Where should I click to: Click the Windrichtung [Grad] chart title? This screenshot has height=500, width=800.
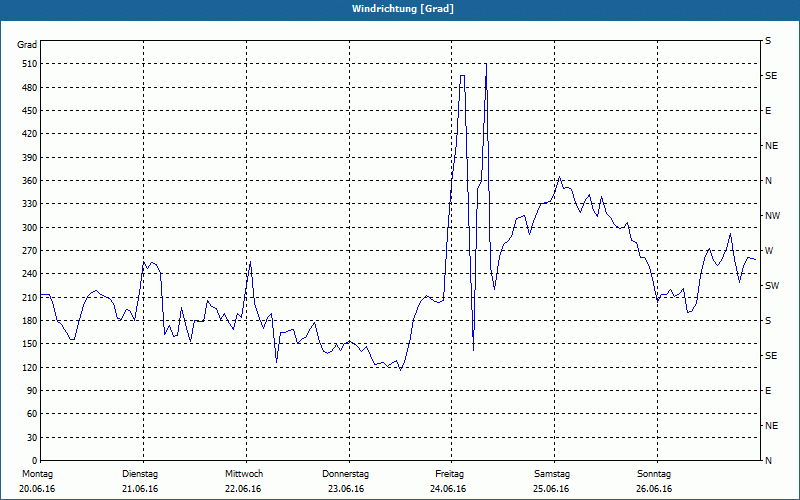(x=403, y=9)
